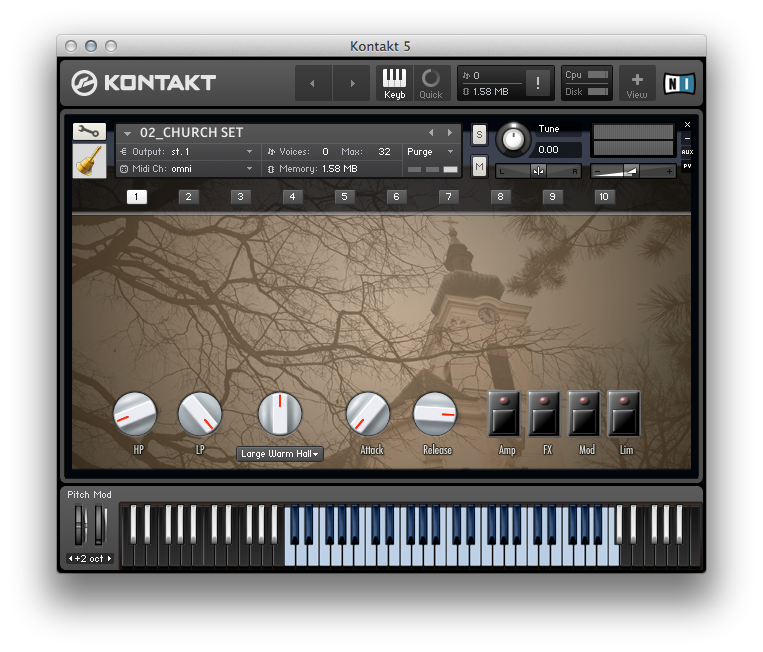Screen dimensions: 763x652
Task: Expand the instrument name dropdown arrow
Action: click(x=127, y=133)
